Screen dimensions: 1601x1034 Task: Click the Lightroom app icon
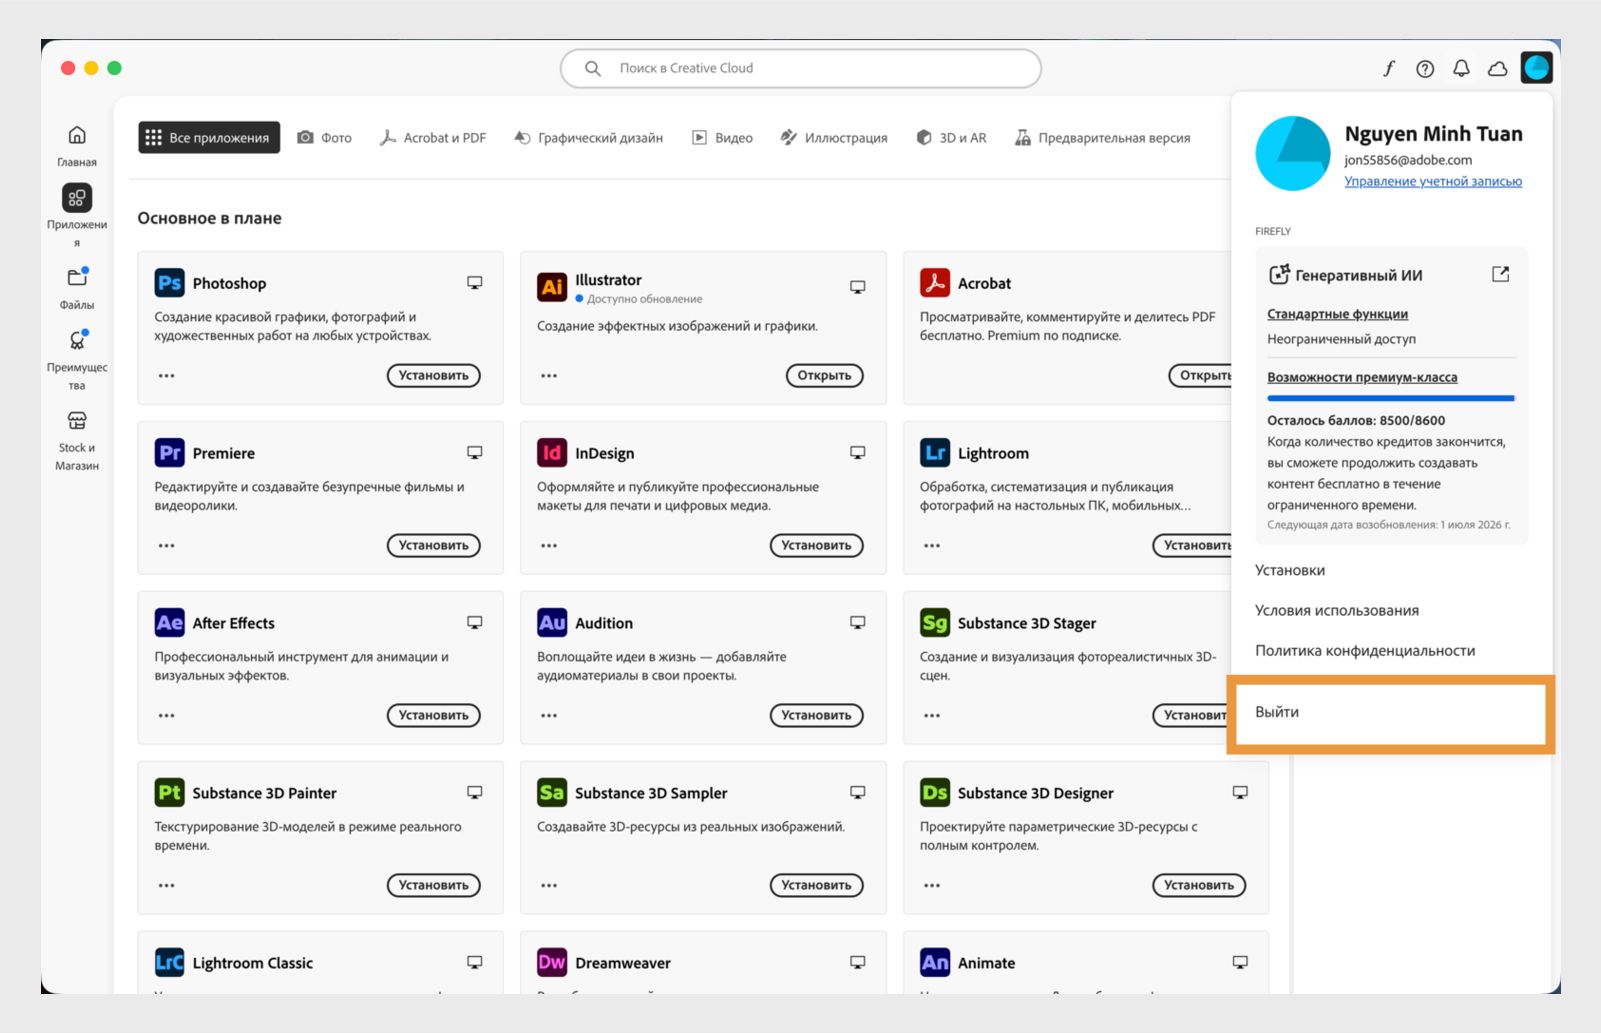[935, 453]
